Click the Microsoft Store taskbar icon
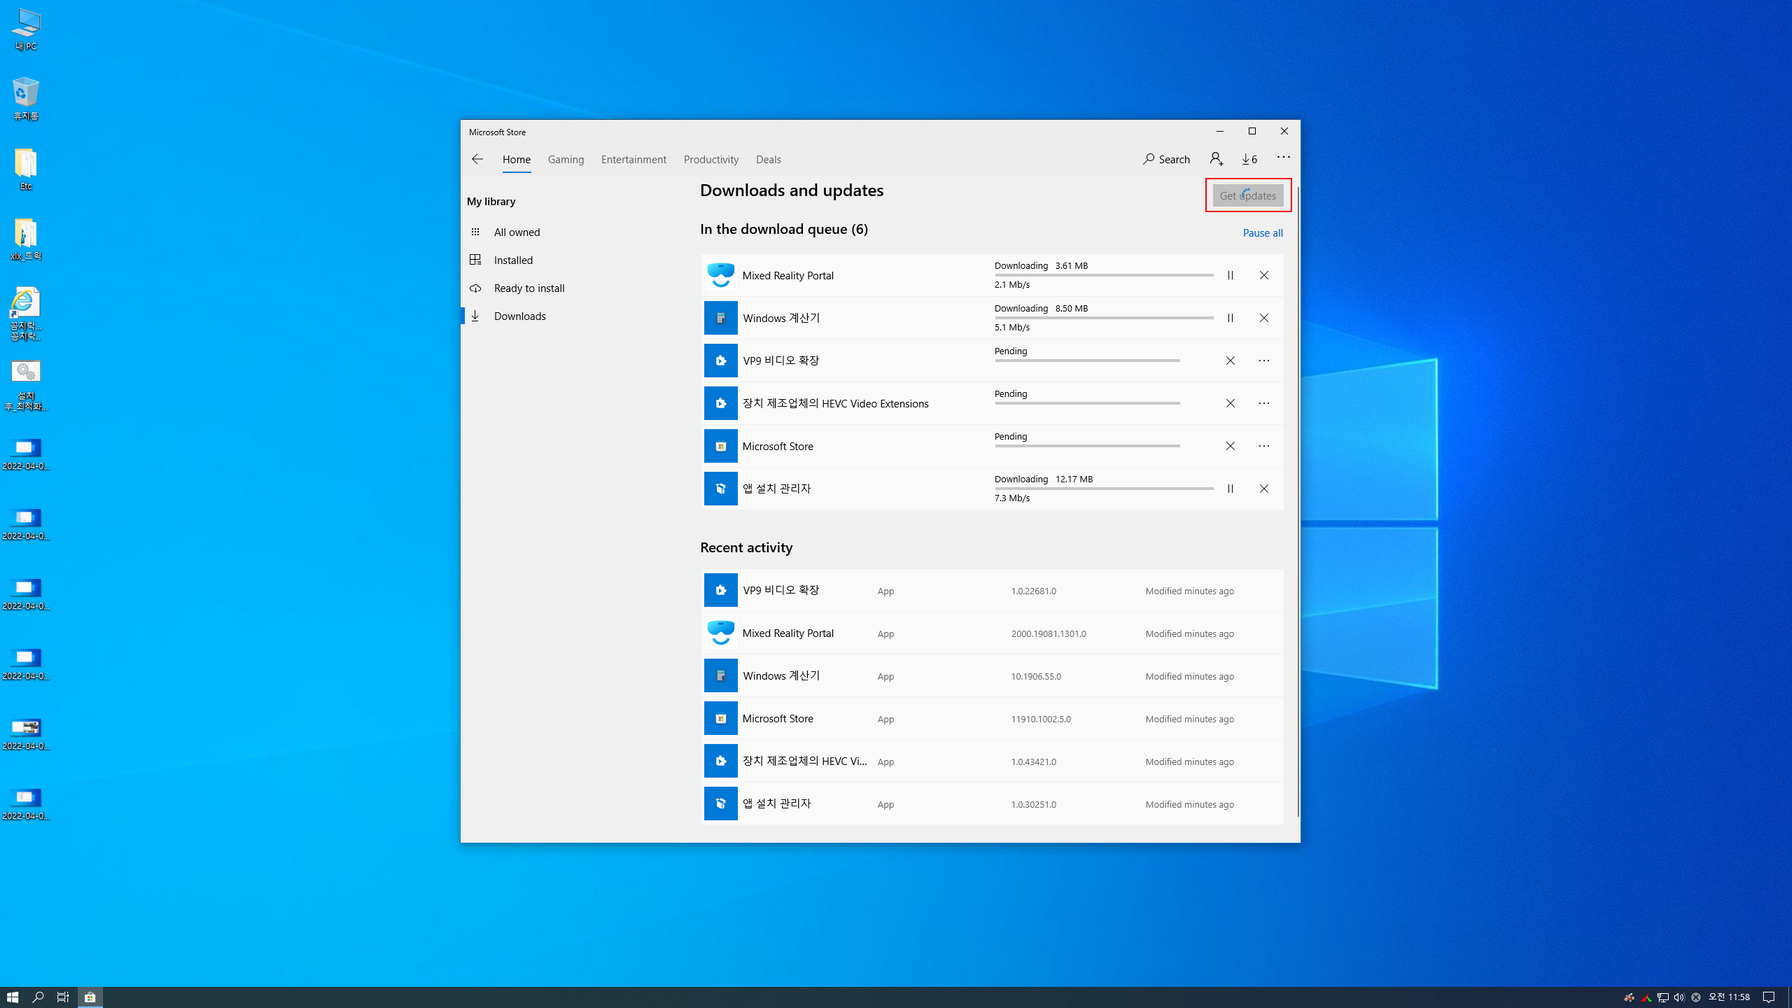Screen dimensions: 1792x1008 [90, 997]
